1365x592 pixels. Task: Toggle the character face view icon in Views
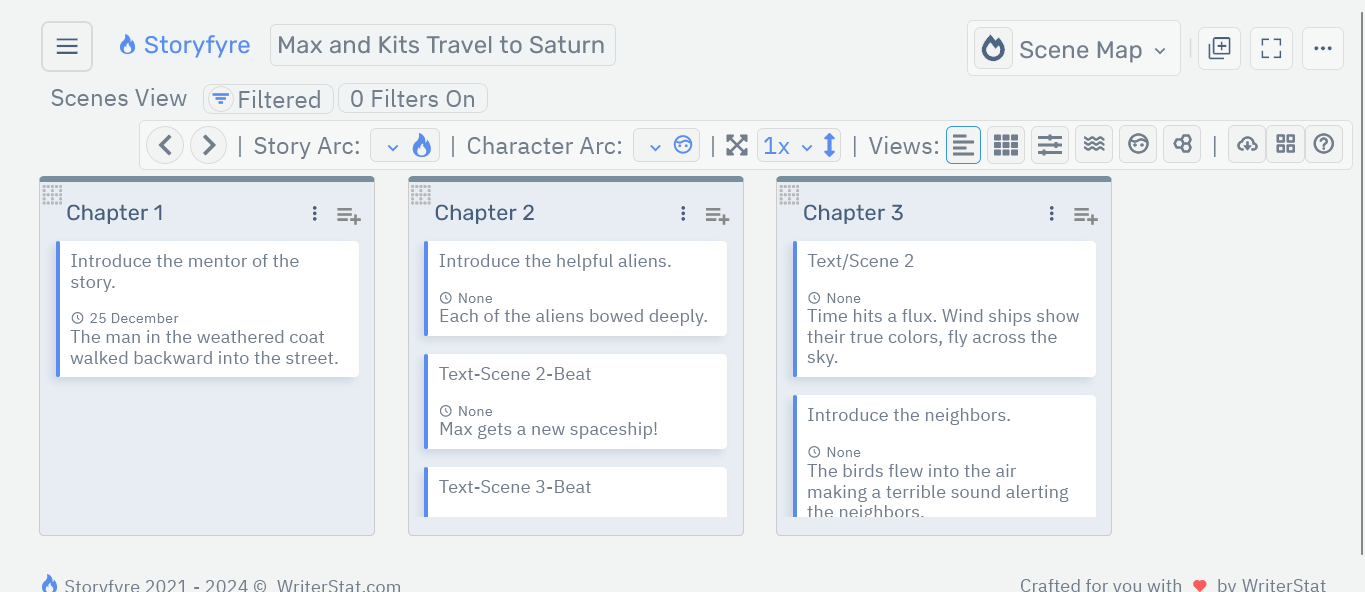pyautogui.click(x=1138, y=145)
